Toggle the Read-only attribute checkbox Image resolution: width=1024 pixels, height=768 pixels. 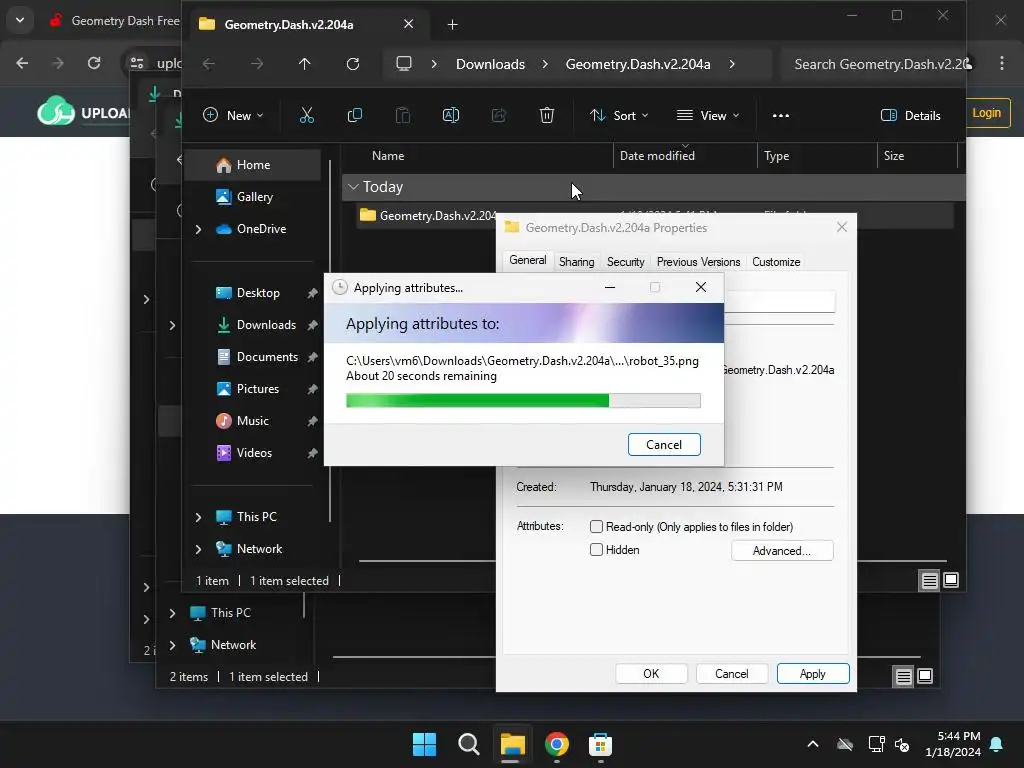(596, 526)
